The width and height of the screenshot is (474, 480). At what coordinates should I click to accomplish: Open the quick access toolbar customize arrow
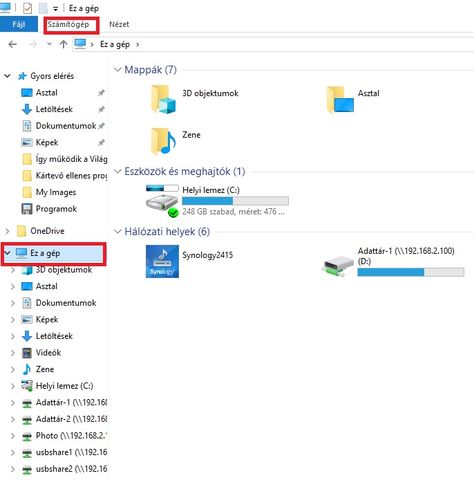coord(55,9)
